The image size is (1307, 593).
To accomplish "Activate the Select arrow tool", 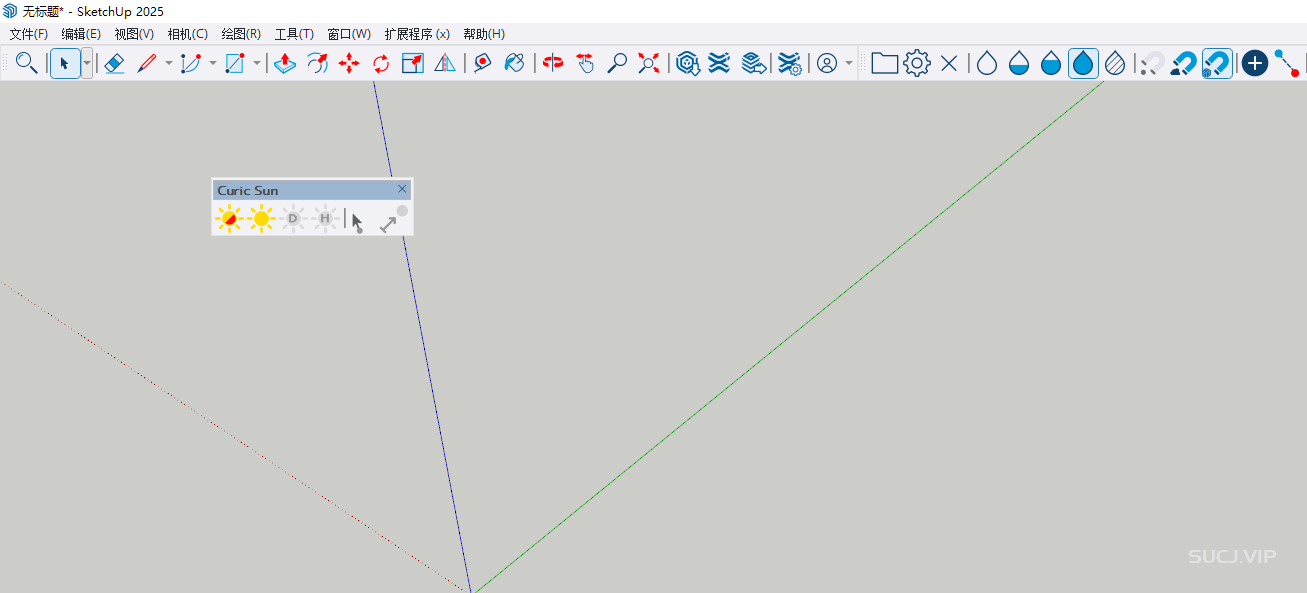I will tap(65, 63).
